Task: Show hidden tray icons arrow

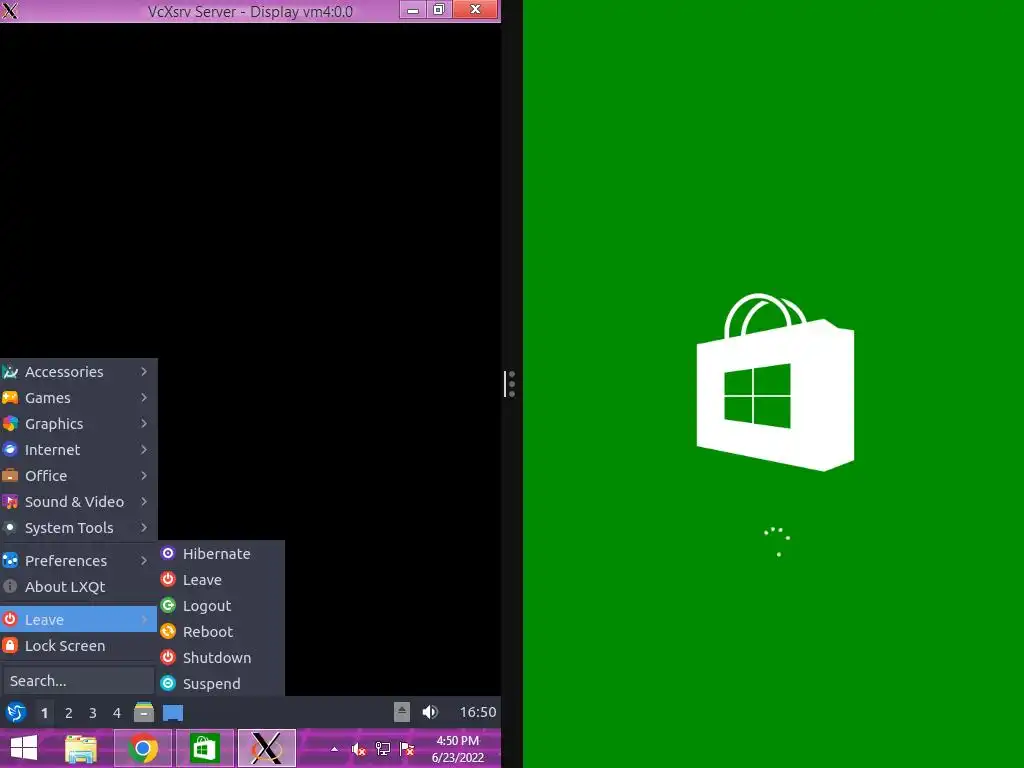Action: click(x=334, y=749)
